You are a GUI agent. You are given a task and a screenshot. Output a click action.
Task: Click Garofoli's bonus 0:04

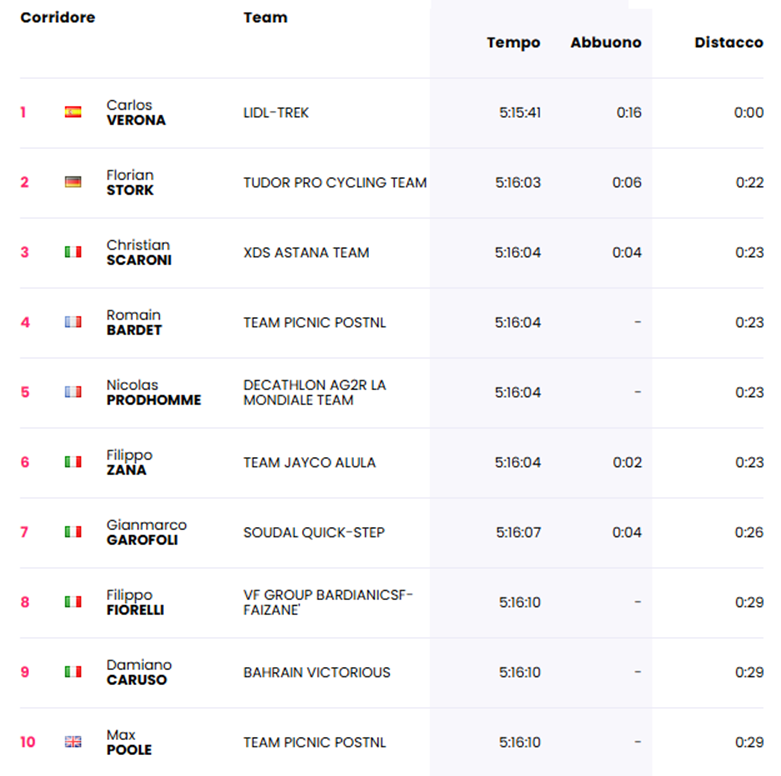627,532
